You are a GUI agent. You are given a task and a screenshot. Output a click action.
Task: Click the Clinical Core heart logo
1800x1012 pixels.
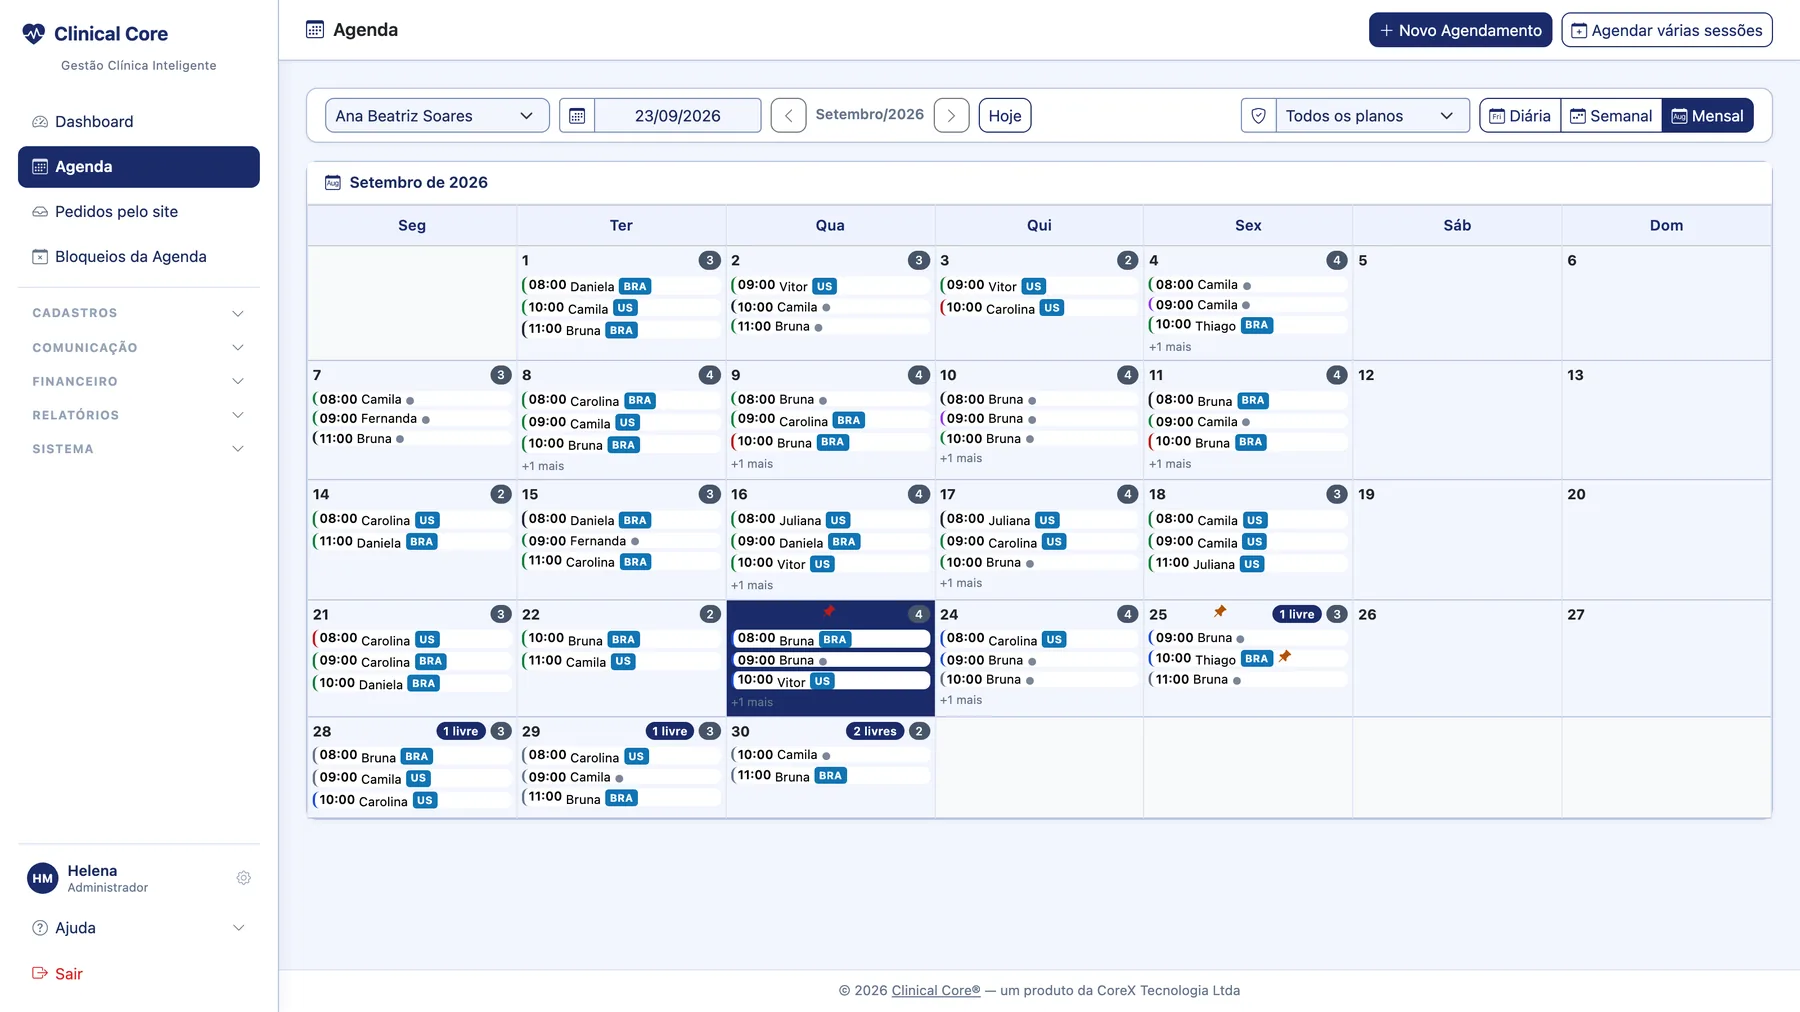[x=34, y=34]
